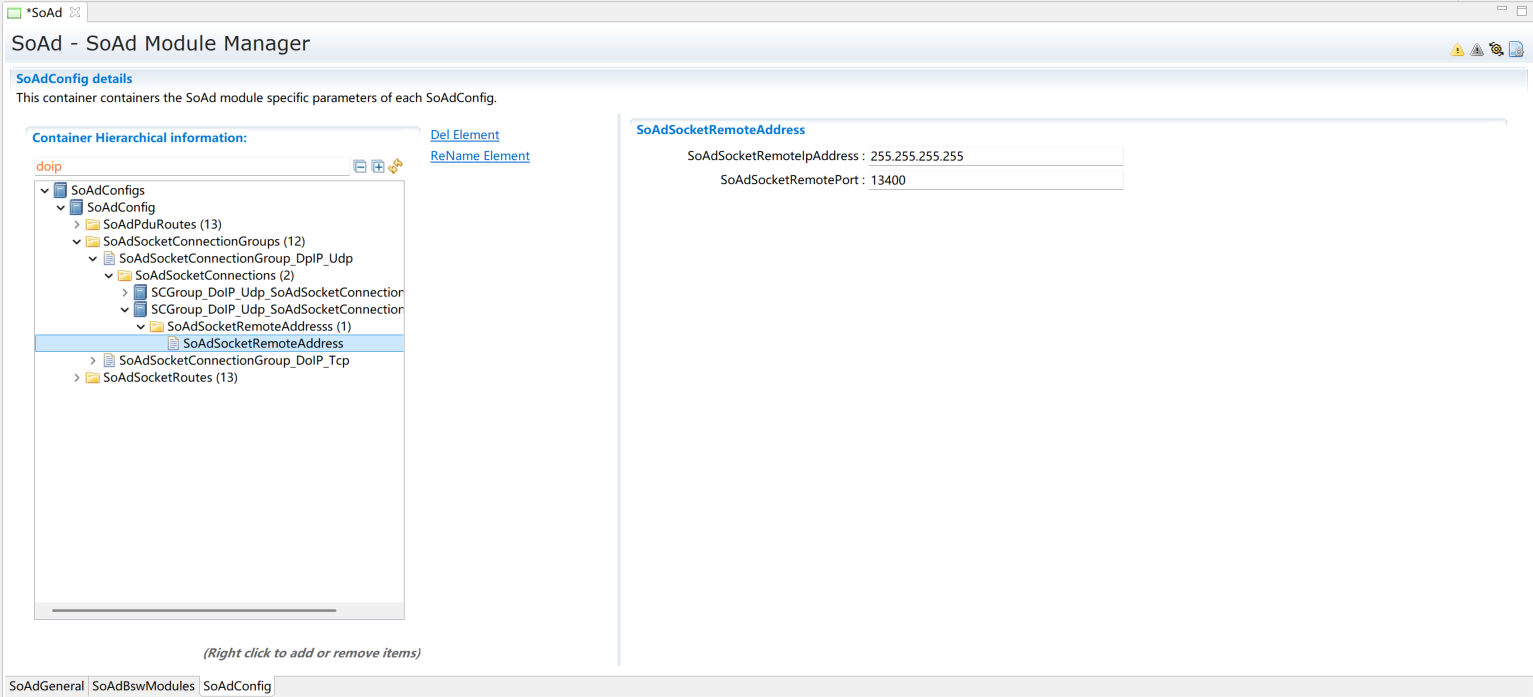The height and width of the screenshot is (697, 1533).
Task: Click the SoAdConfigs root container icon
Action: pyautogui.click(x=61, y=190)
